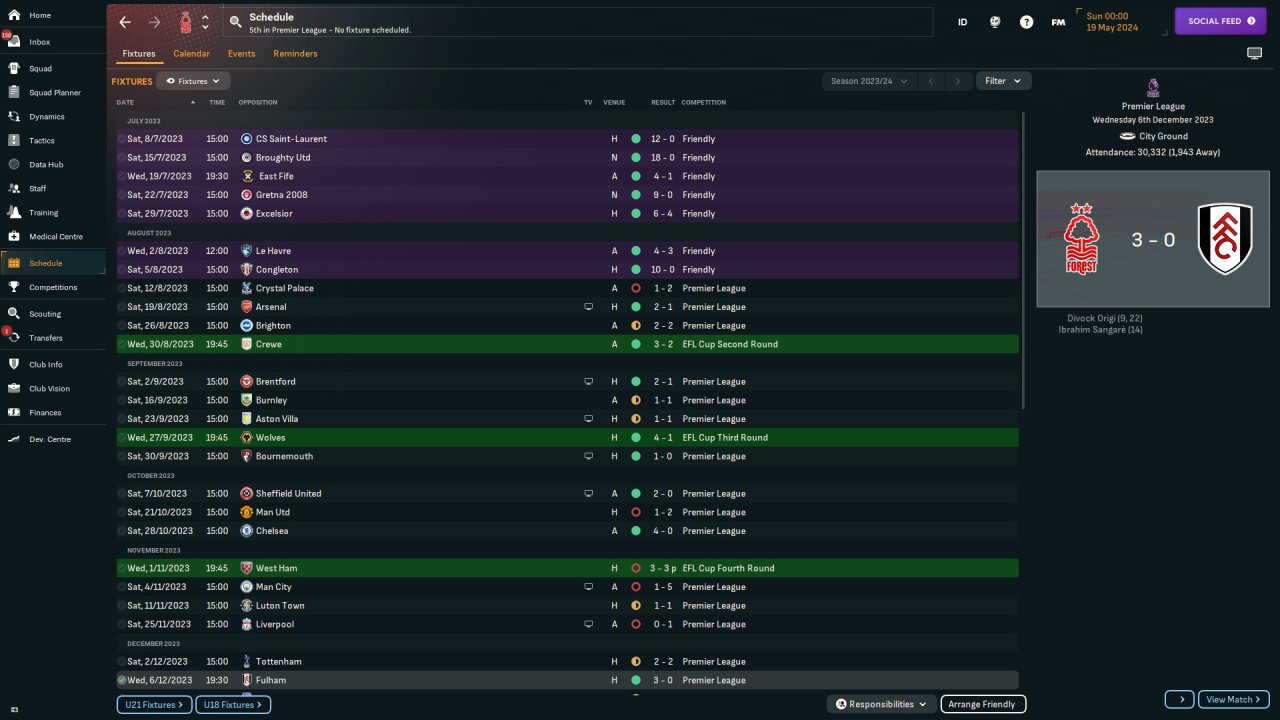Toggle the check circle on the Crewe fixture
This screenshot has width=1280, height=720.
point(122,344)
